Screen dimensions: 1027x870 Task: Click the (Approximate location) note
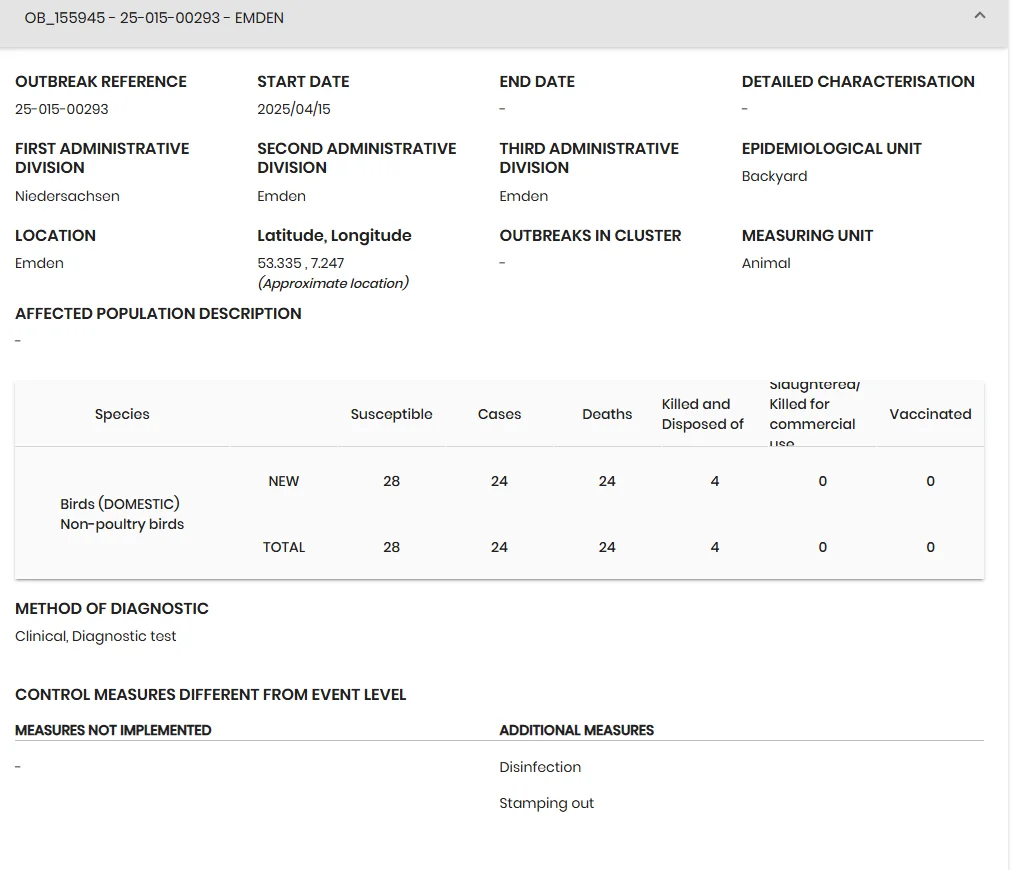point(333,283)
